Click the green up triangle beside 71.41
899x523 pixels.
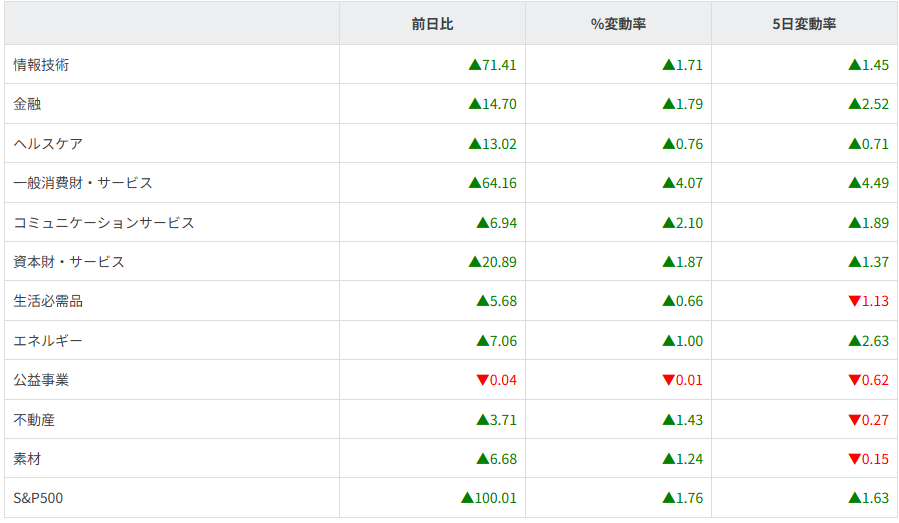(475, 65)
